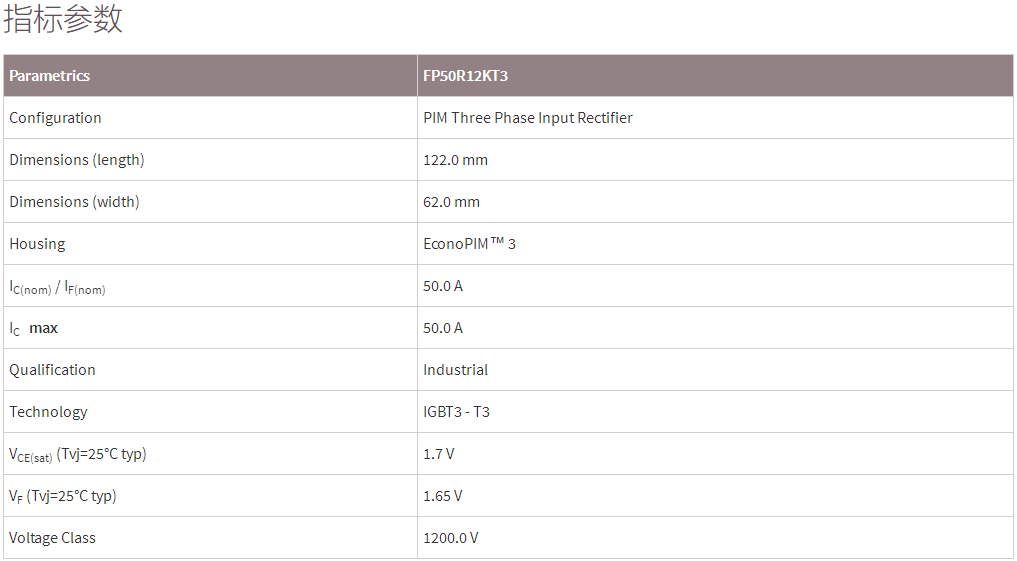Select the 1.65 V value cell
This screenshot has height=561, width=1017.
tap(443, 496)
